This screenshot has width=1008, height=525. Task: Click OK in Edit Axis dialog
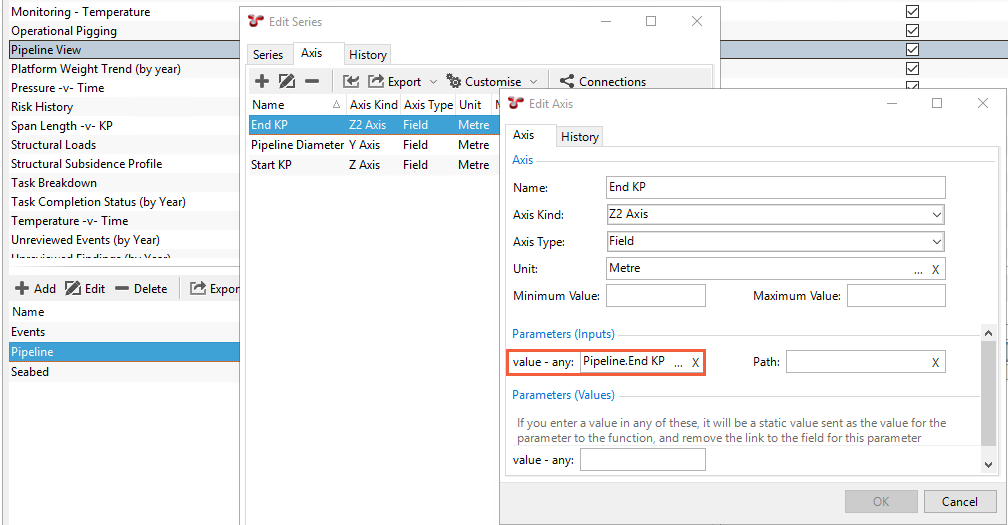tap(881, 501)
